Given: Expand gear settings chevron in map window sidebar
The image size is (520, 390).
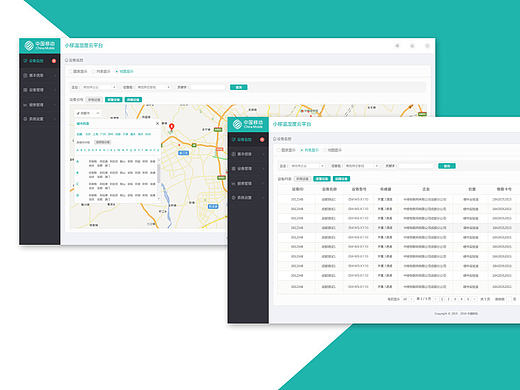Looking at the screenshot, I should (55, 119).
